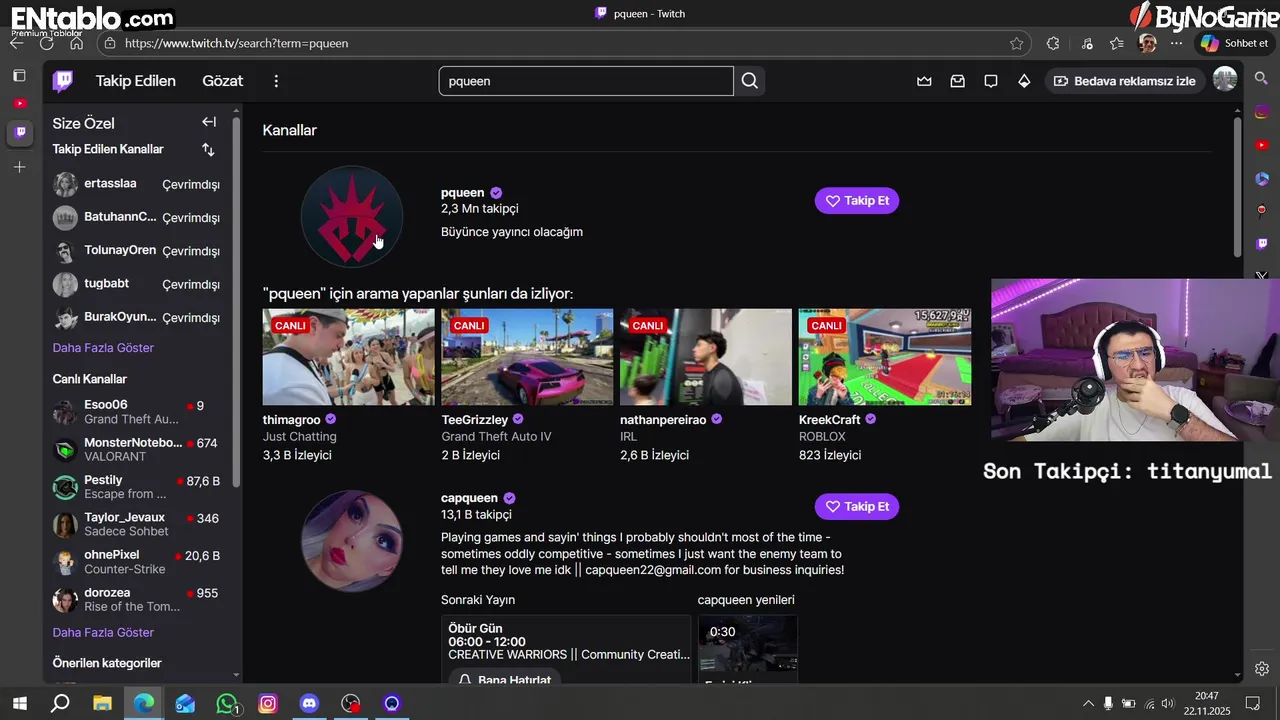
Task: Click the browser address bar URL
Action: (237, 43)
